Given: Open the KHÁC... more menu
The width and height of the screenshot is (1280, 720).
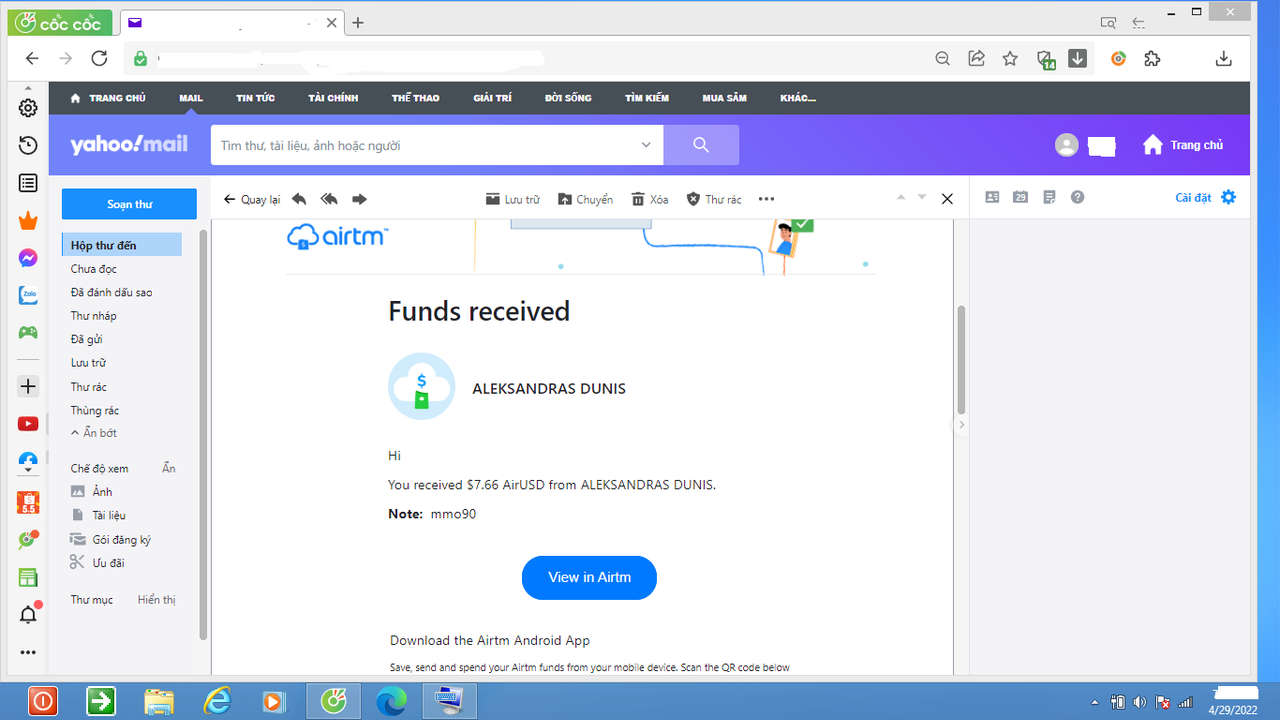Looking at the screenshot, I should coord(798,98).
